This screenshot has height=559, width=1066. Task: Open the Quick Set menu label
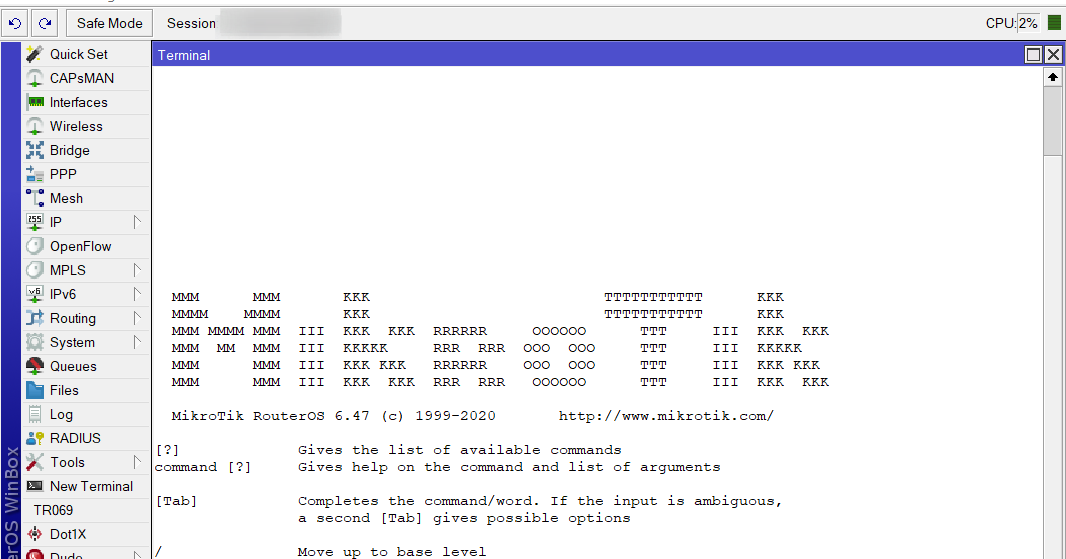(x=79, y=54)
